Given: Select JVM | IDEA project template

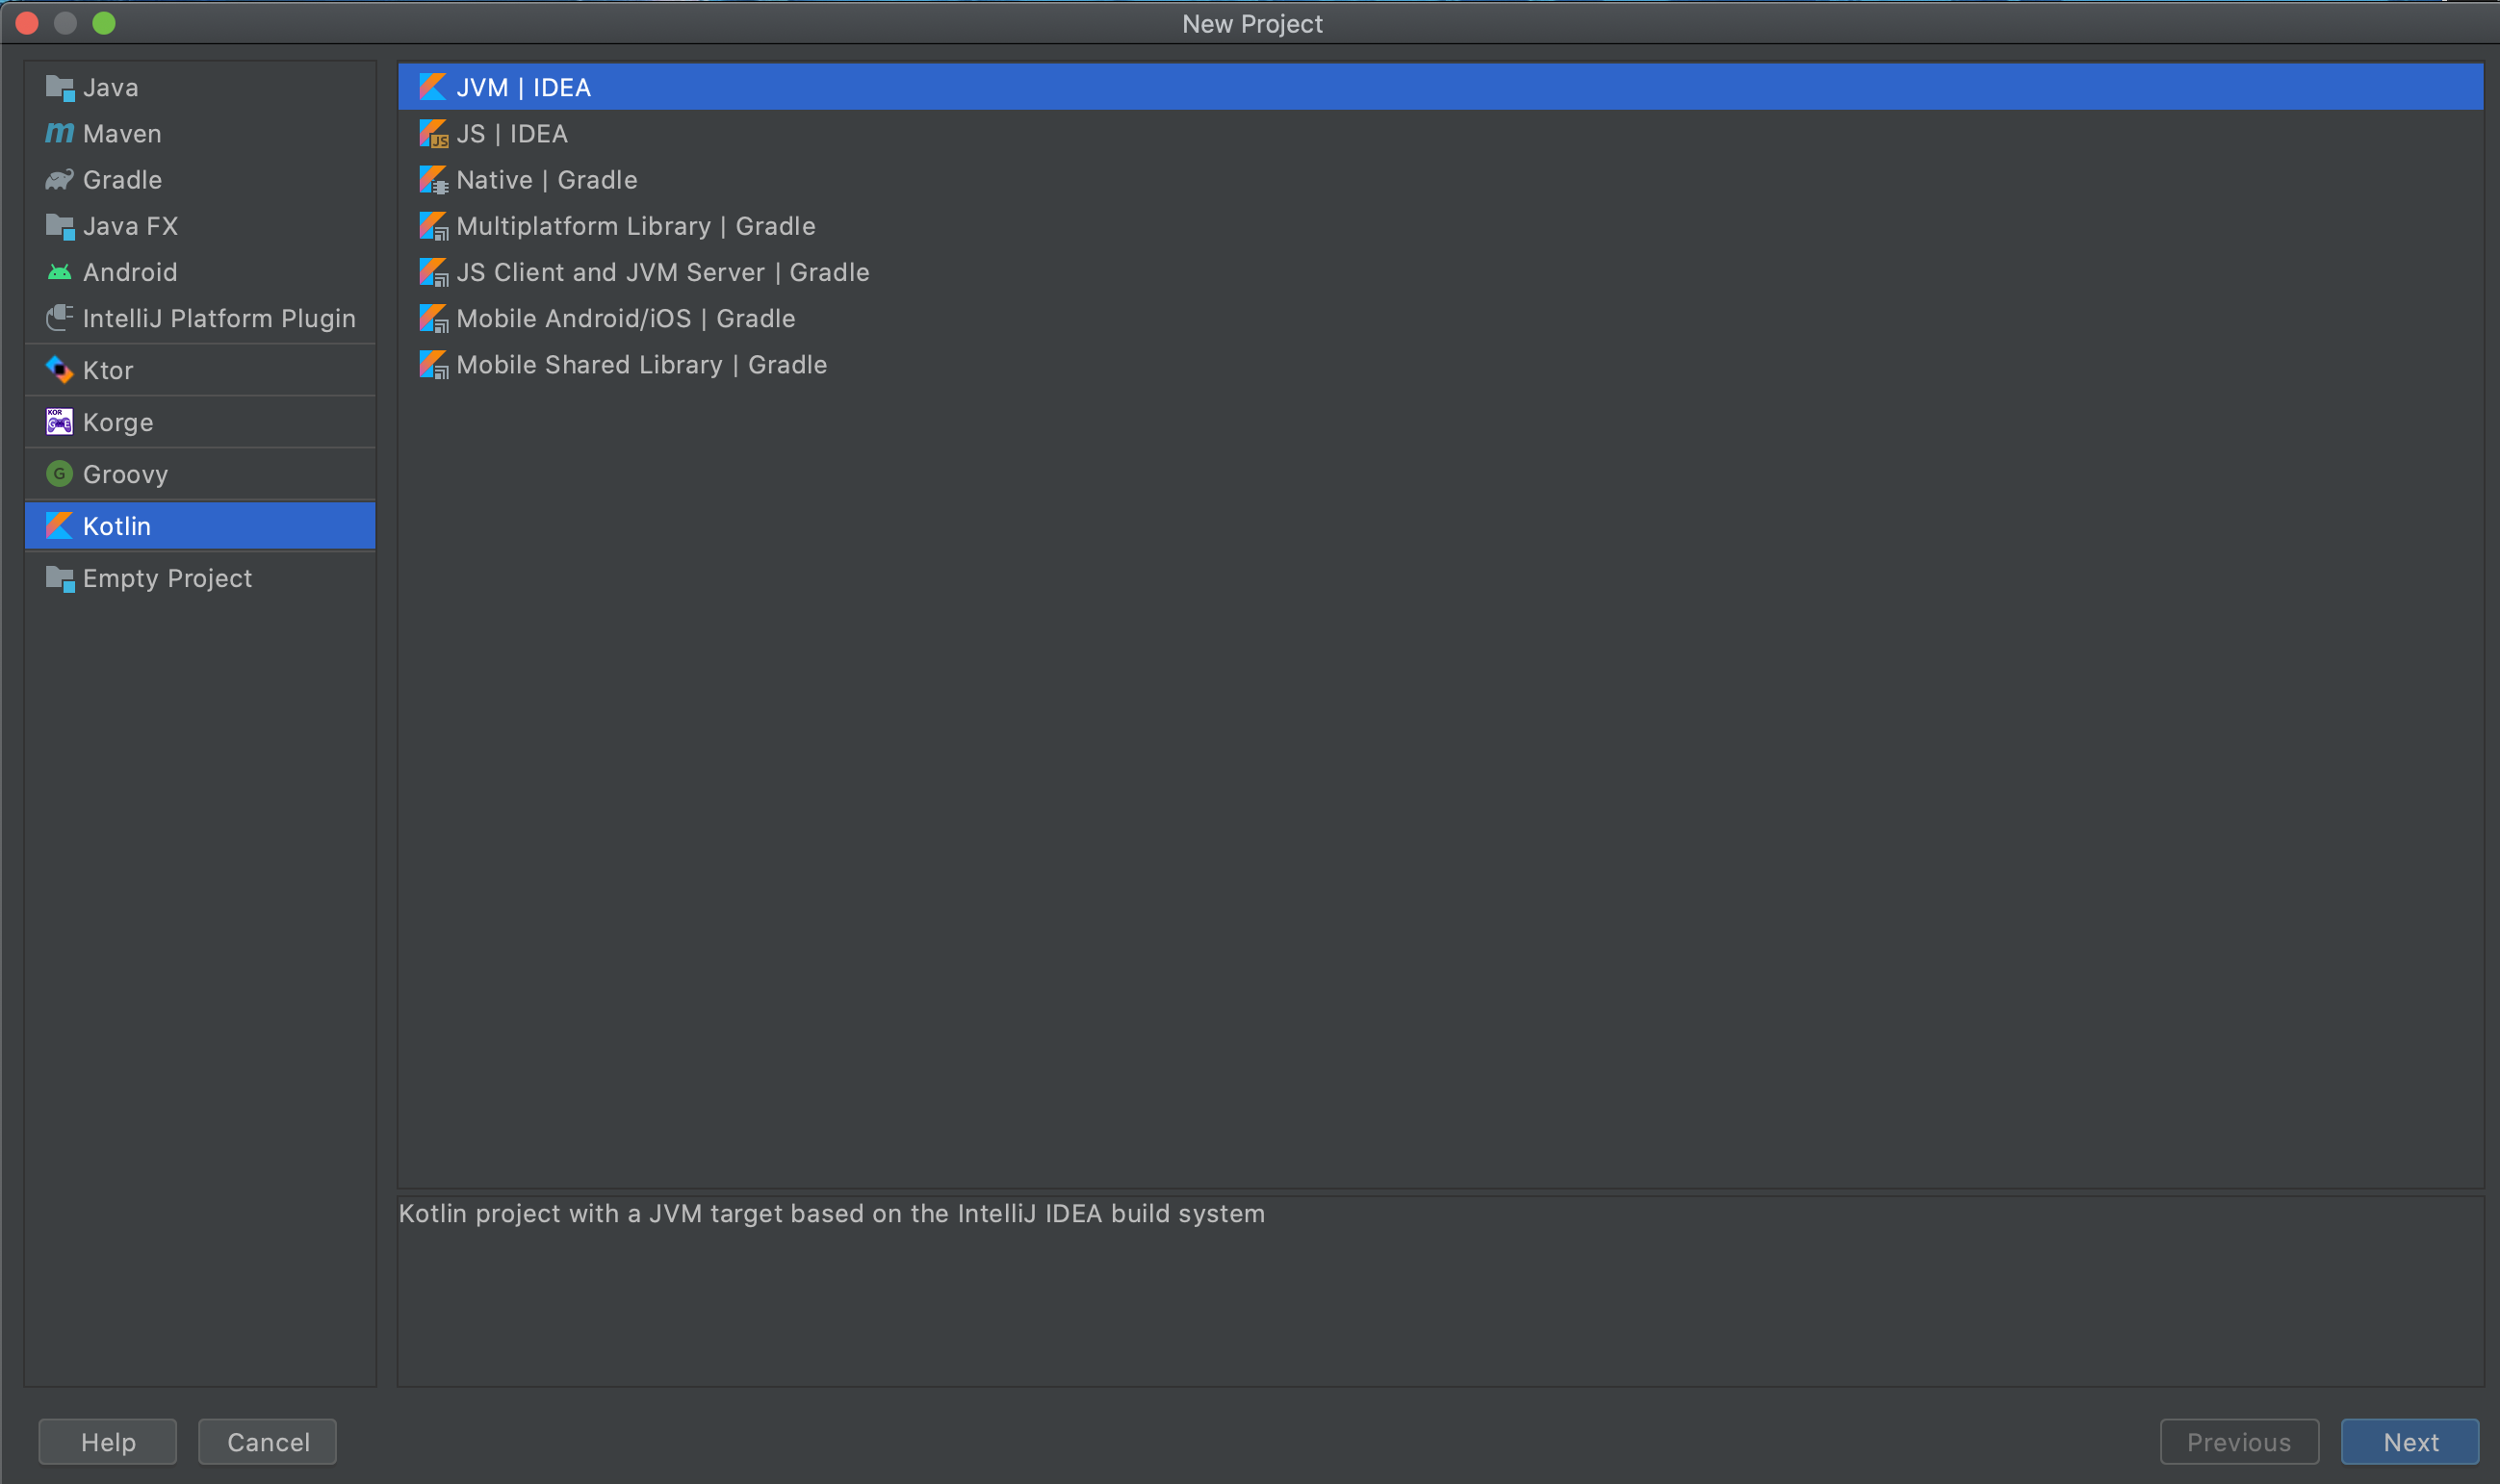Looking at the screenshot, I should (523, 87).
